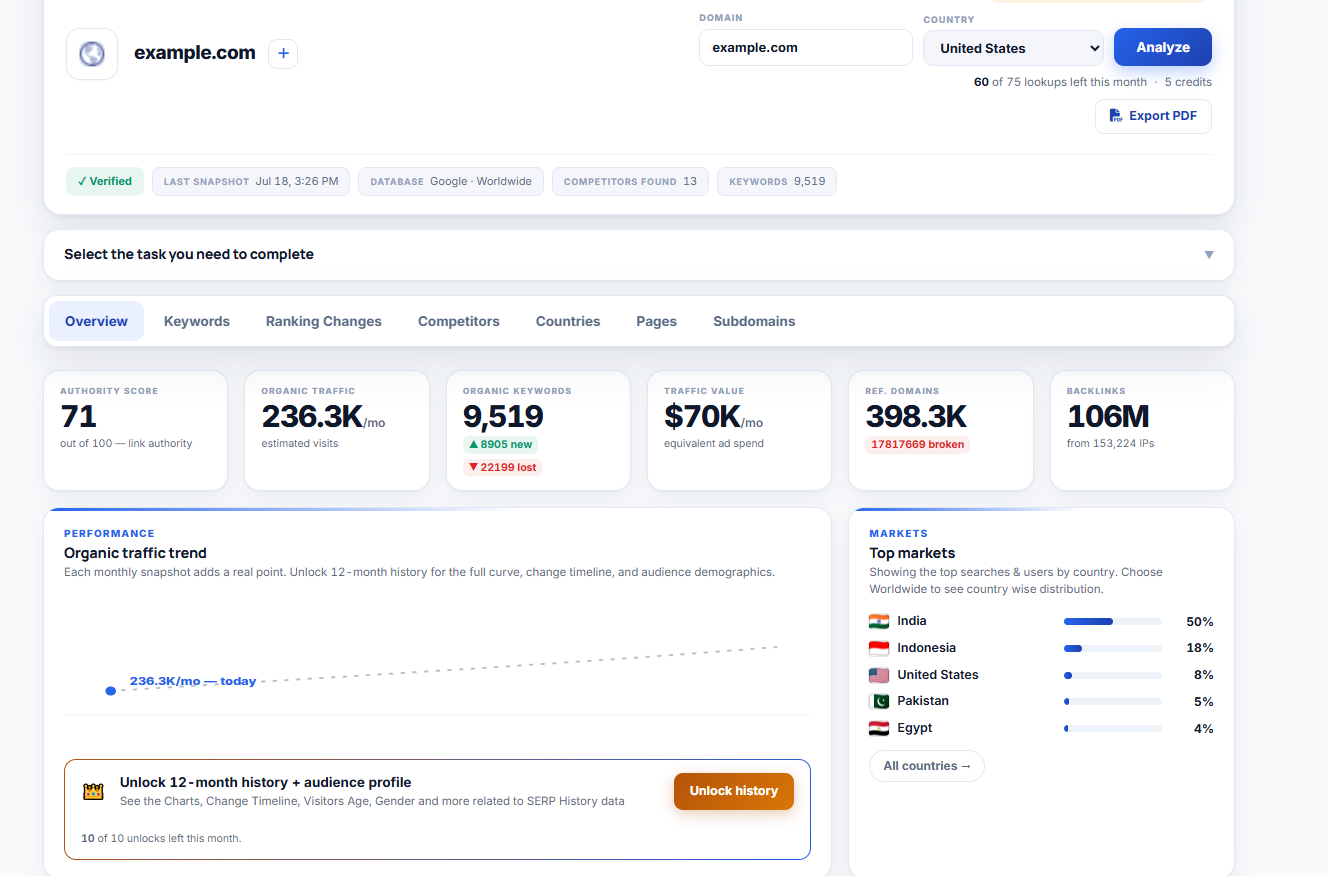Open 'Select the task you need to complete' panel
The height and width of the screenshot is (876, 1328).
(639, 255)
